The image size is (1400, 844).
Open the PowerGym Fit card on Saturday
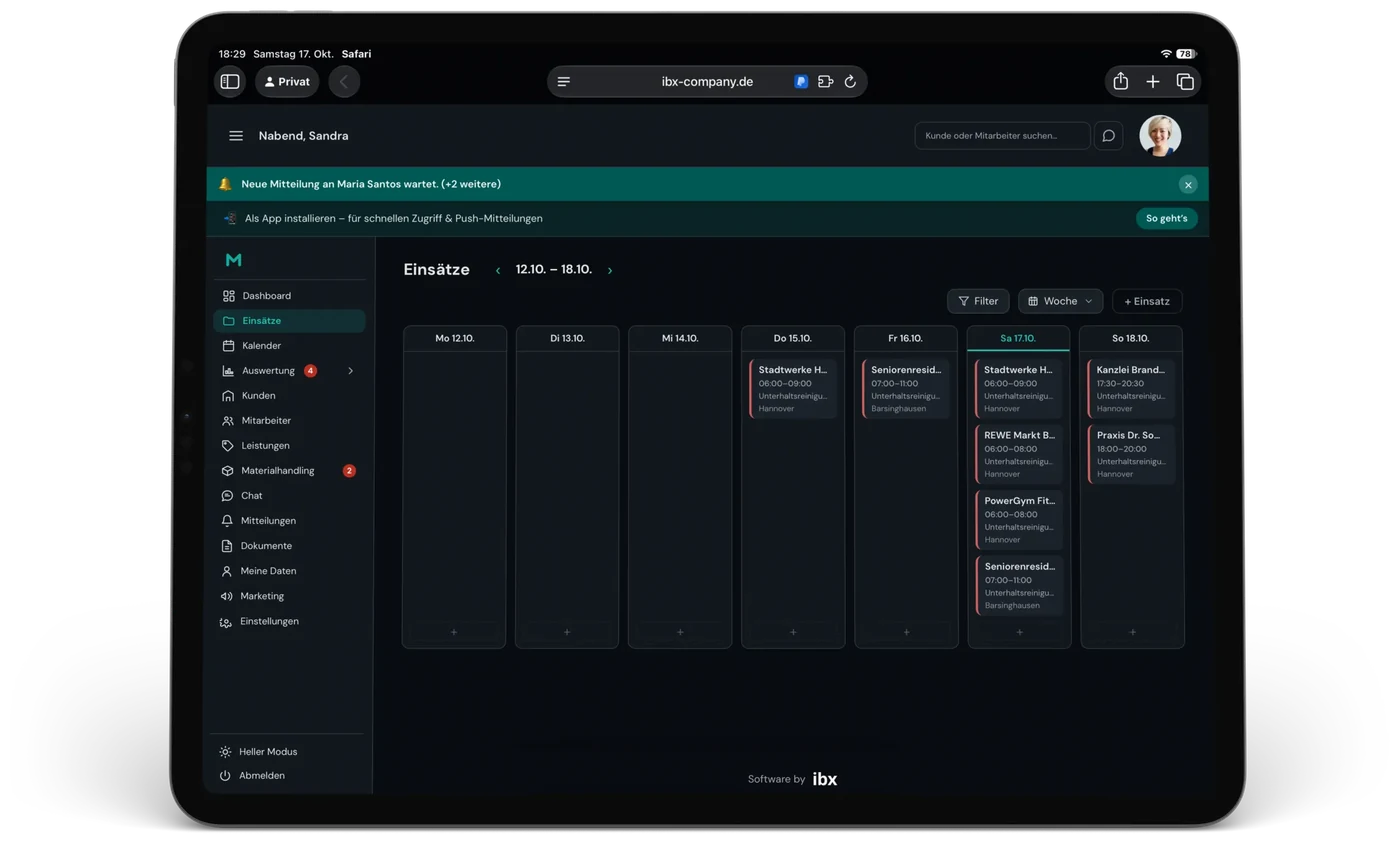[1019, 520]
